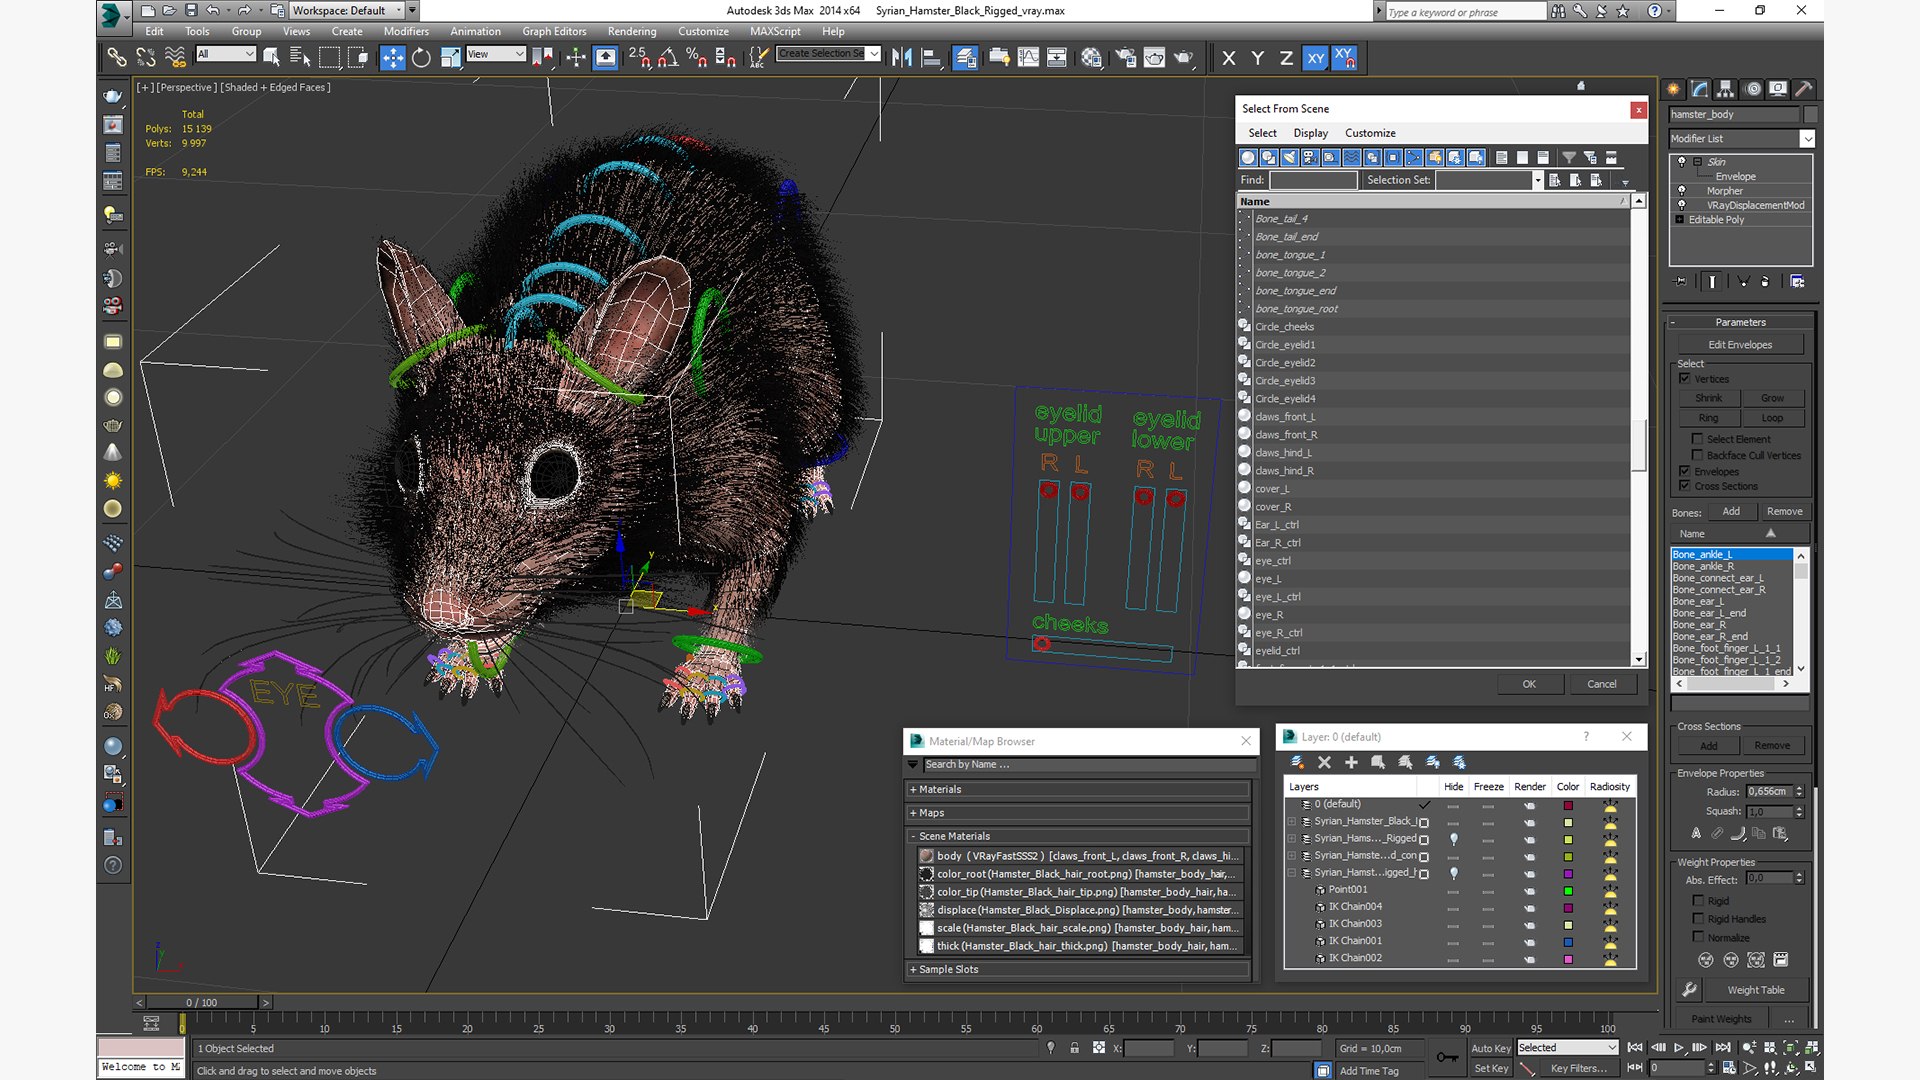Click color swatch of 0 (default) layer

point(1568,805)
